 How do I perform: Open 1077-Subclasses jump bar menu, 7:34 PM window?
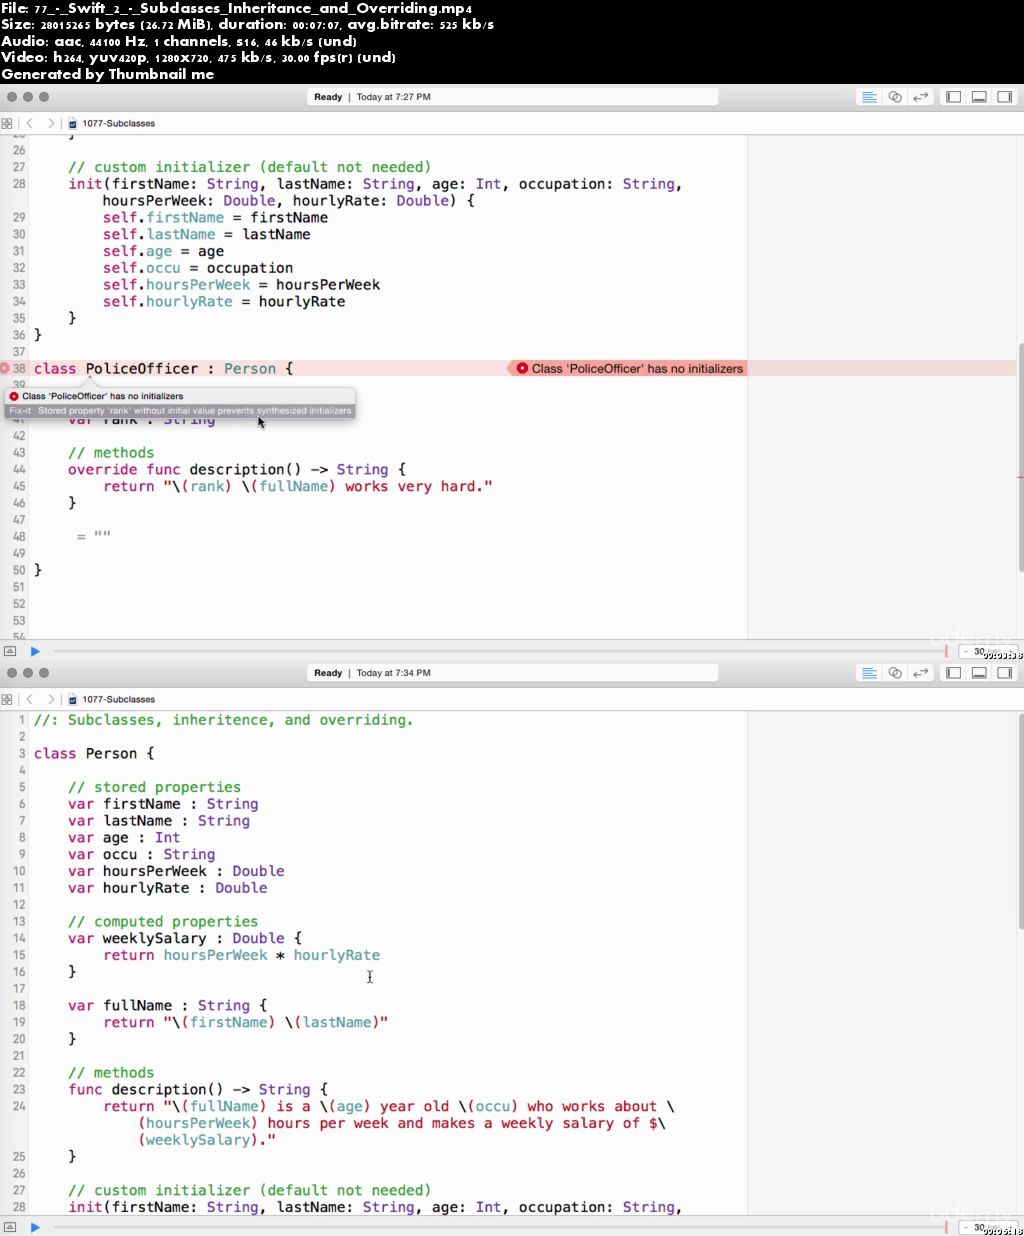(118, 699)
